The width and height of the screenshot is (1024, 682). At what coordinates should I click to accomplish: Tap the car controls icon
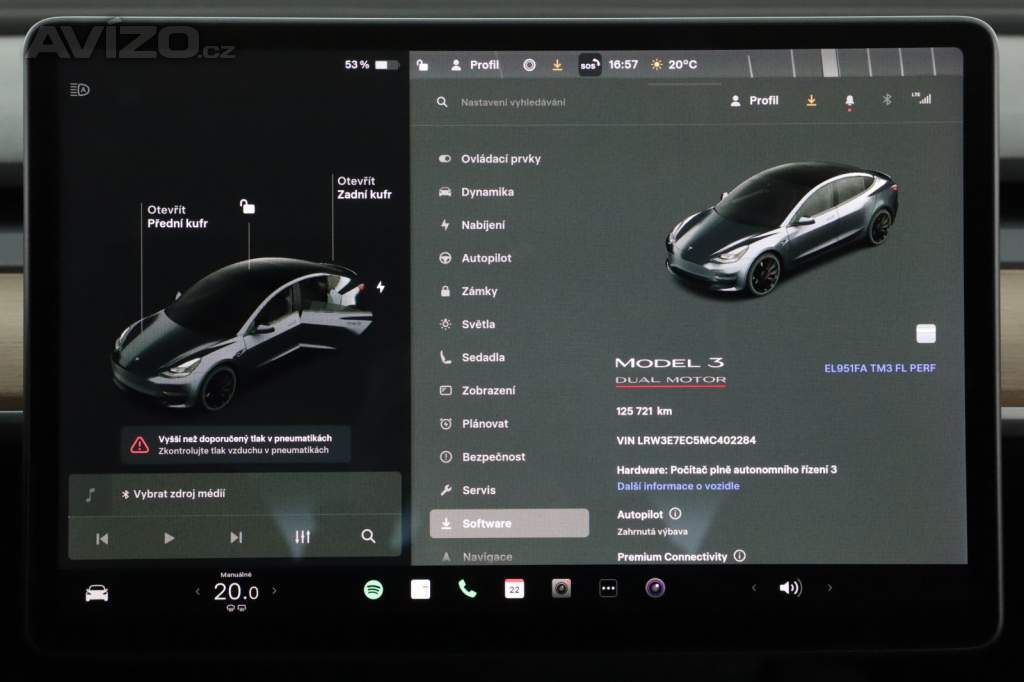tap(97, 593)
